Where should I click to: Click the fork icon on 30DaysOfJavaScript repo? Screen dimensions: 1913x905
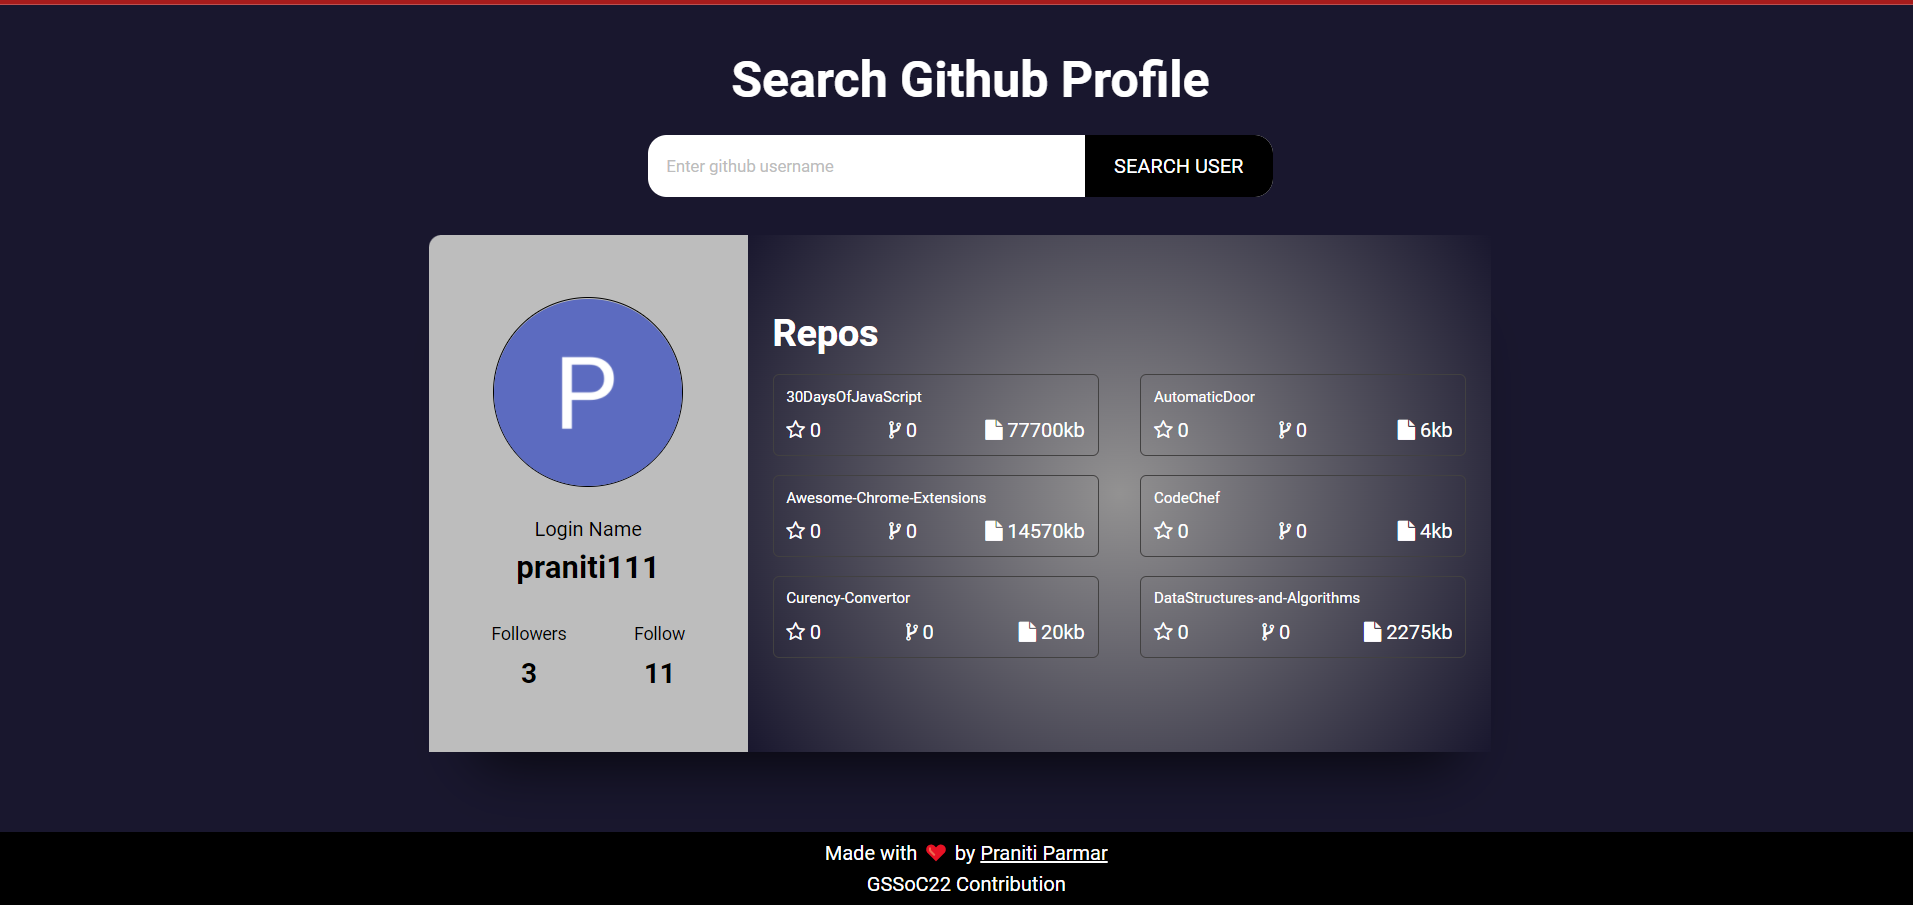(x=894, y=430)
